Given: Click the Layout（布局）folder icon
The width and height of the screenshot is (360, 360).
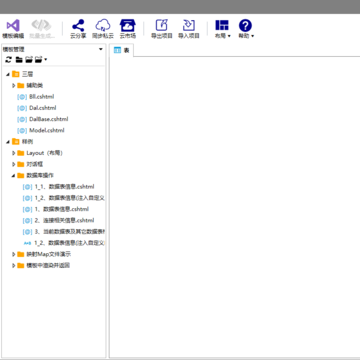Looking at the screenshot, I should coord(21,153).
